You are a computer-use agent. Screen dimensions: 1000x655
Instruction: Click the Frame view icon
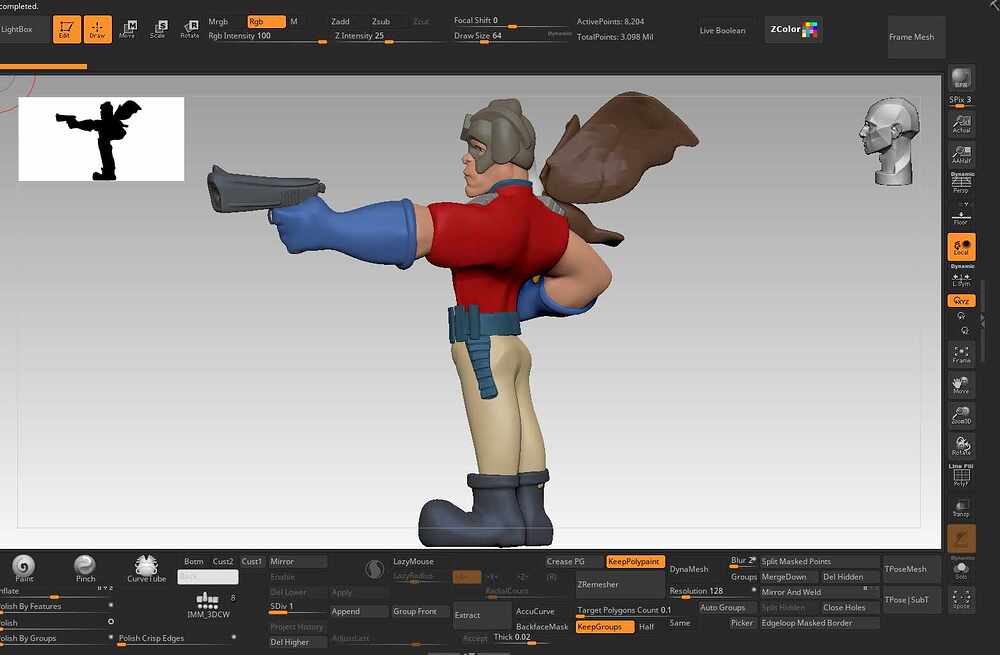point(961,355)
